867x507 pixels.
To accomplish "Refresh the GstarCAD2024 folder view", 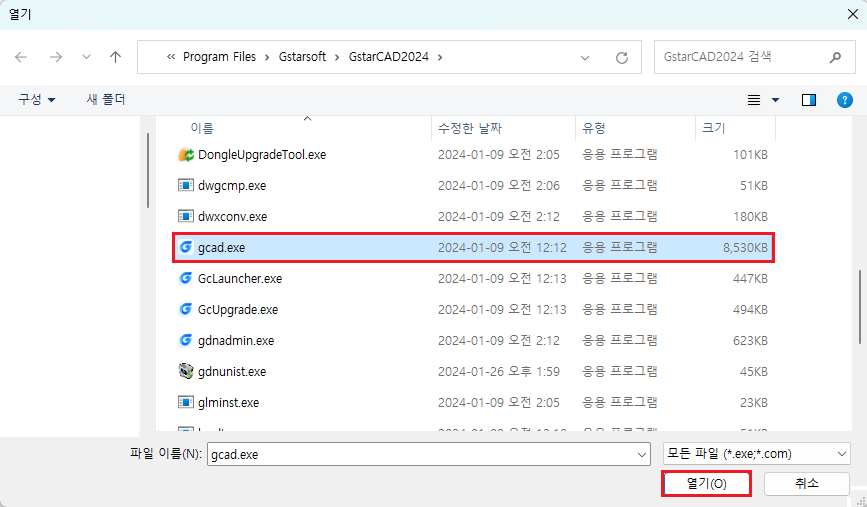I will point(622,58).
